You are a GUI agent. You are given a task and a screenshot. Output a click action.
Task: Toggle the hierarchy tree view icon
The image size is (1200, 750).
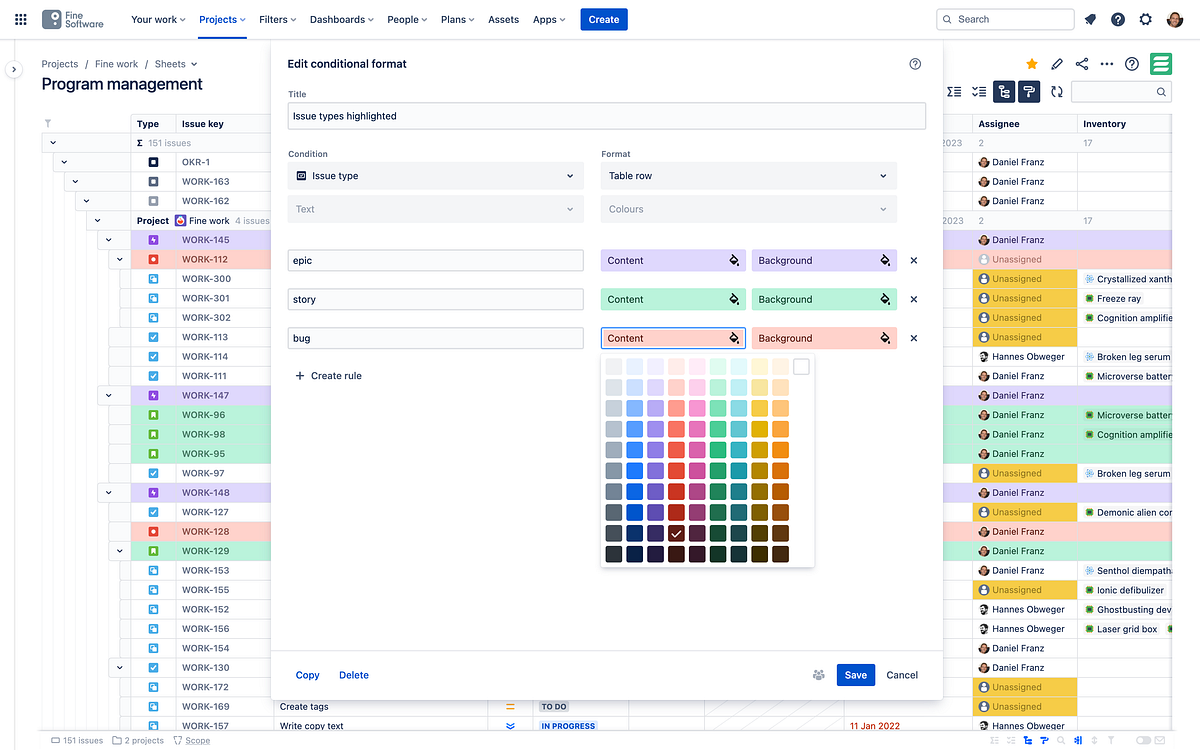[x=1003, y=91]
